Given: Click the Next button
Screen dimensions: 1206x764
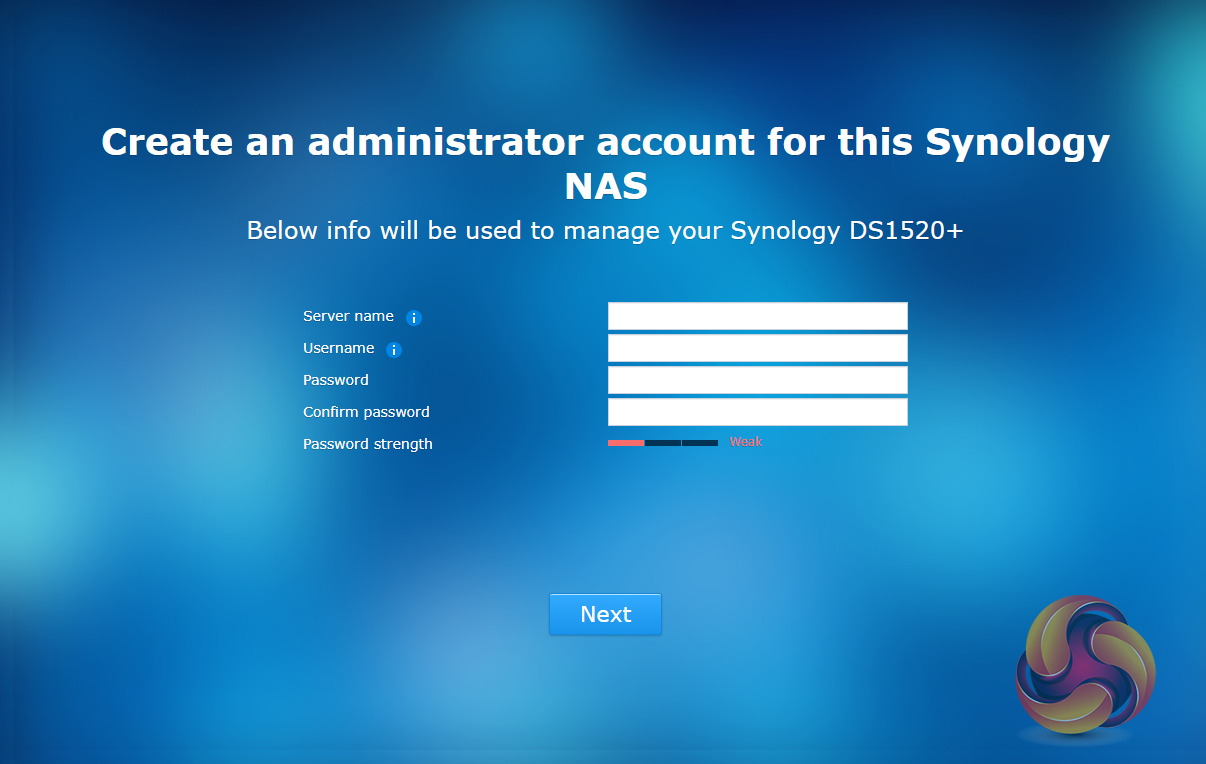Looking at the screenshot, I should click(x=605, y=614).
